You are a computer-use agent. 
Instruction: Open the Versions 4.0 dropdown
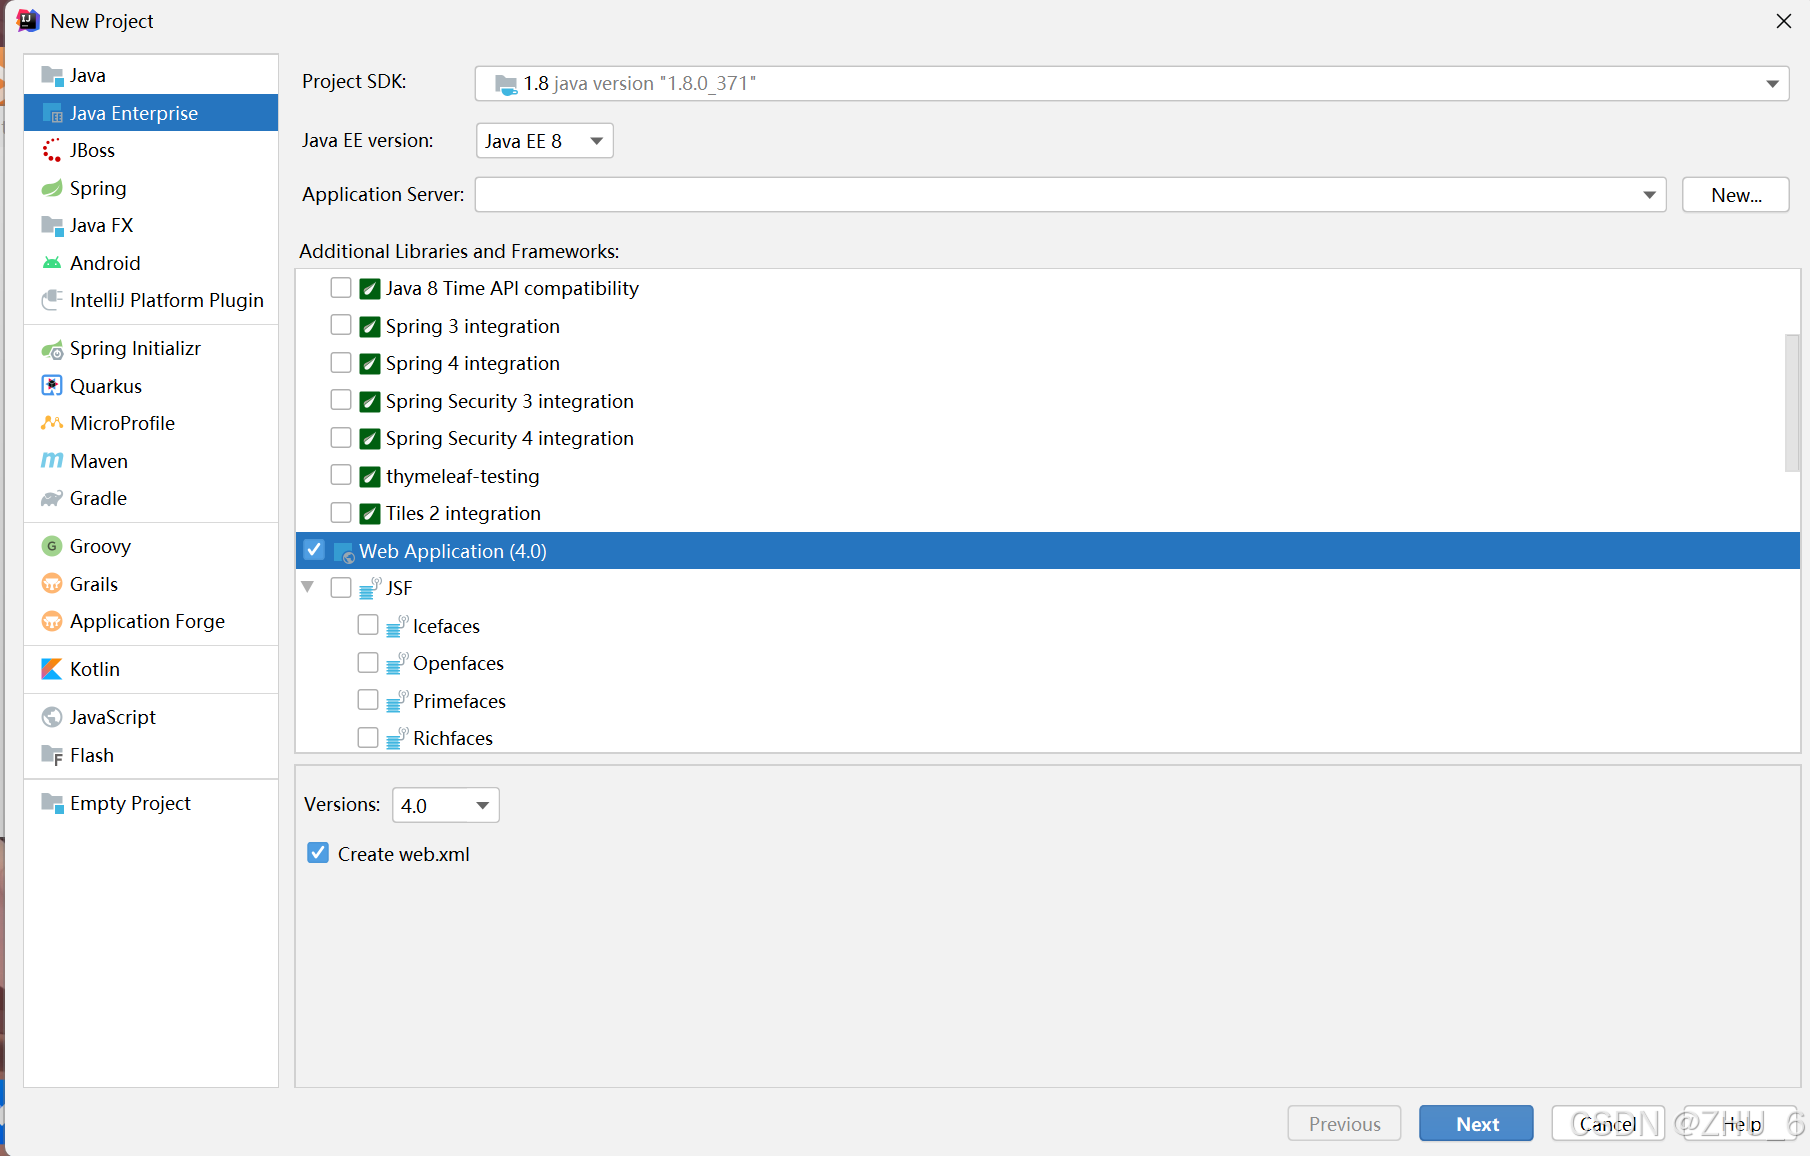point(445,805)
